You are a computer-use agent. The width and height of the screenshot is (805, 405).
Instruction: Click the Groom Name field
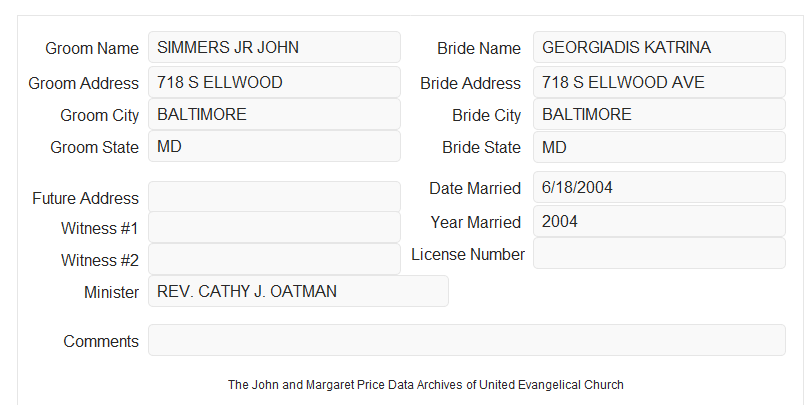coord(274,47)
